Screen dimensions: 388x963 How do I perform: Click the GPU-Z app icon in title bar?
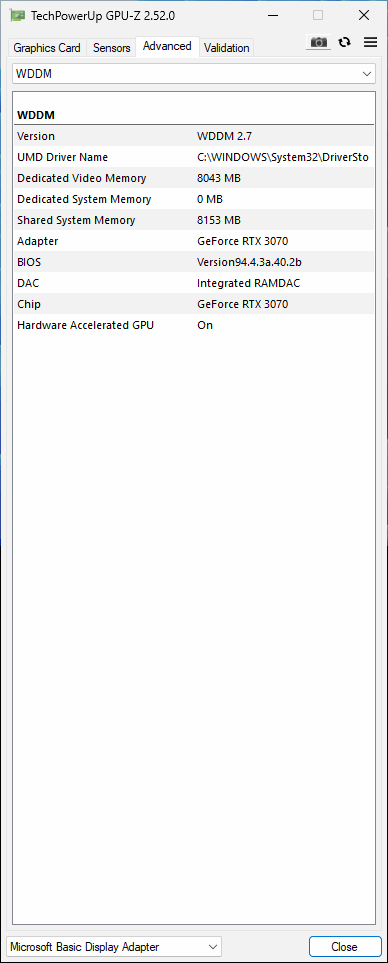[x=17, y=16]
